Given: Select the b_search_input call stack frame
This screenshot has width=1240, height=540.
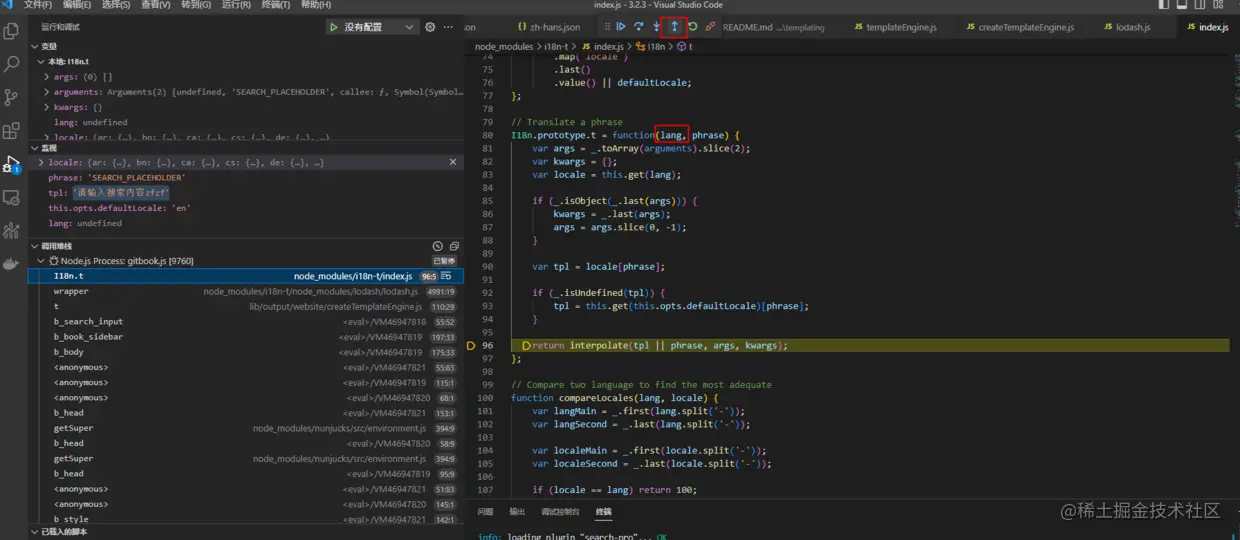Looking at the screenshot, I should [x=88, y=322].
